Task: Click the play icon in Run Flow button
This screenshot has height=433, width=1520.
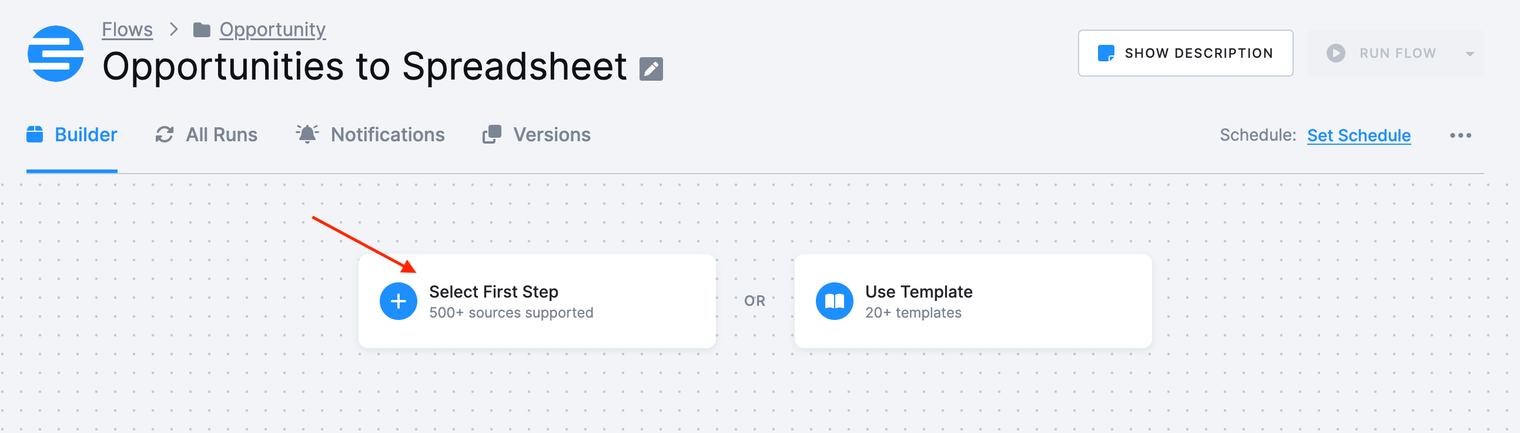Action: click(1336, 53)
